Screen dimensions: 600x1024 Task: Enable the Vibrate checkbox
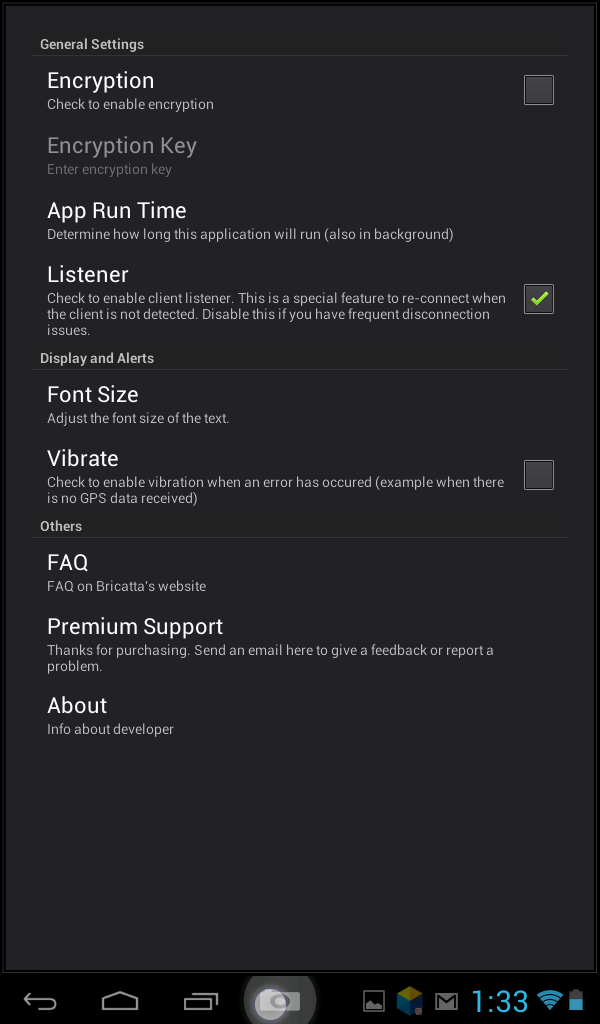[538, 474]
